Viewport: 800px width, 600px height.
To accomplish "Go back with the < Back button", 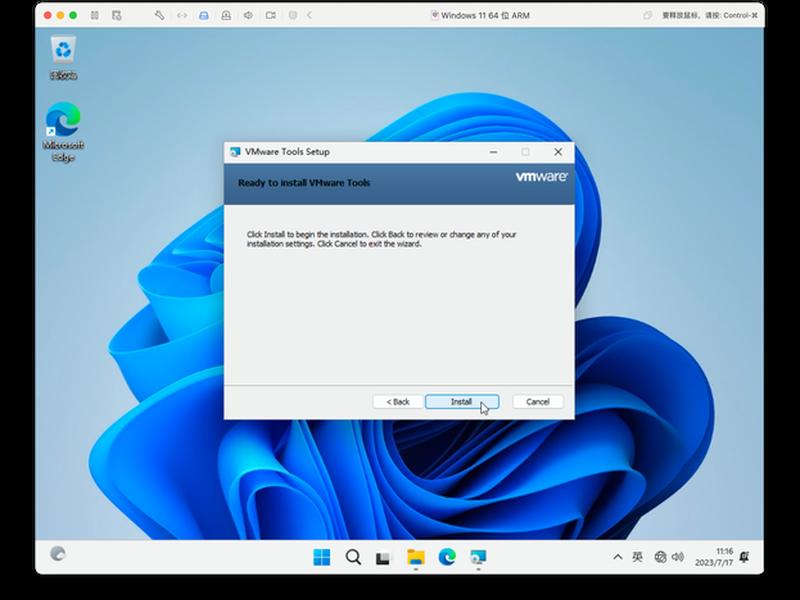I will (x=398, y=402).
